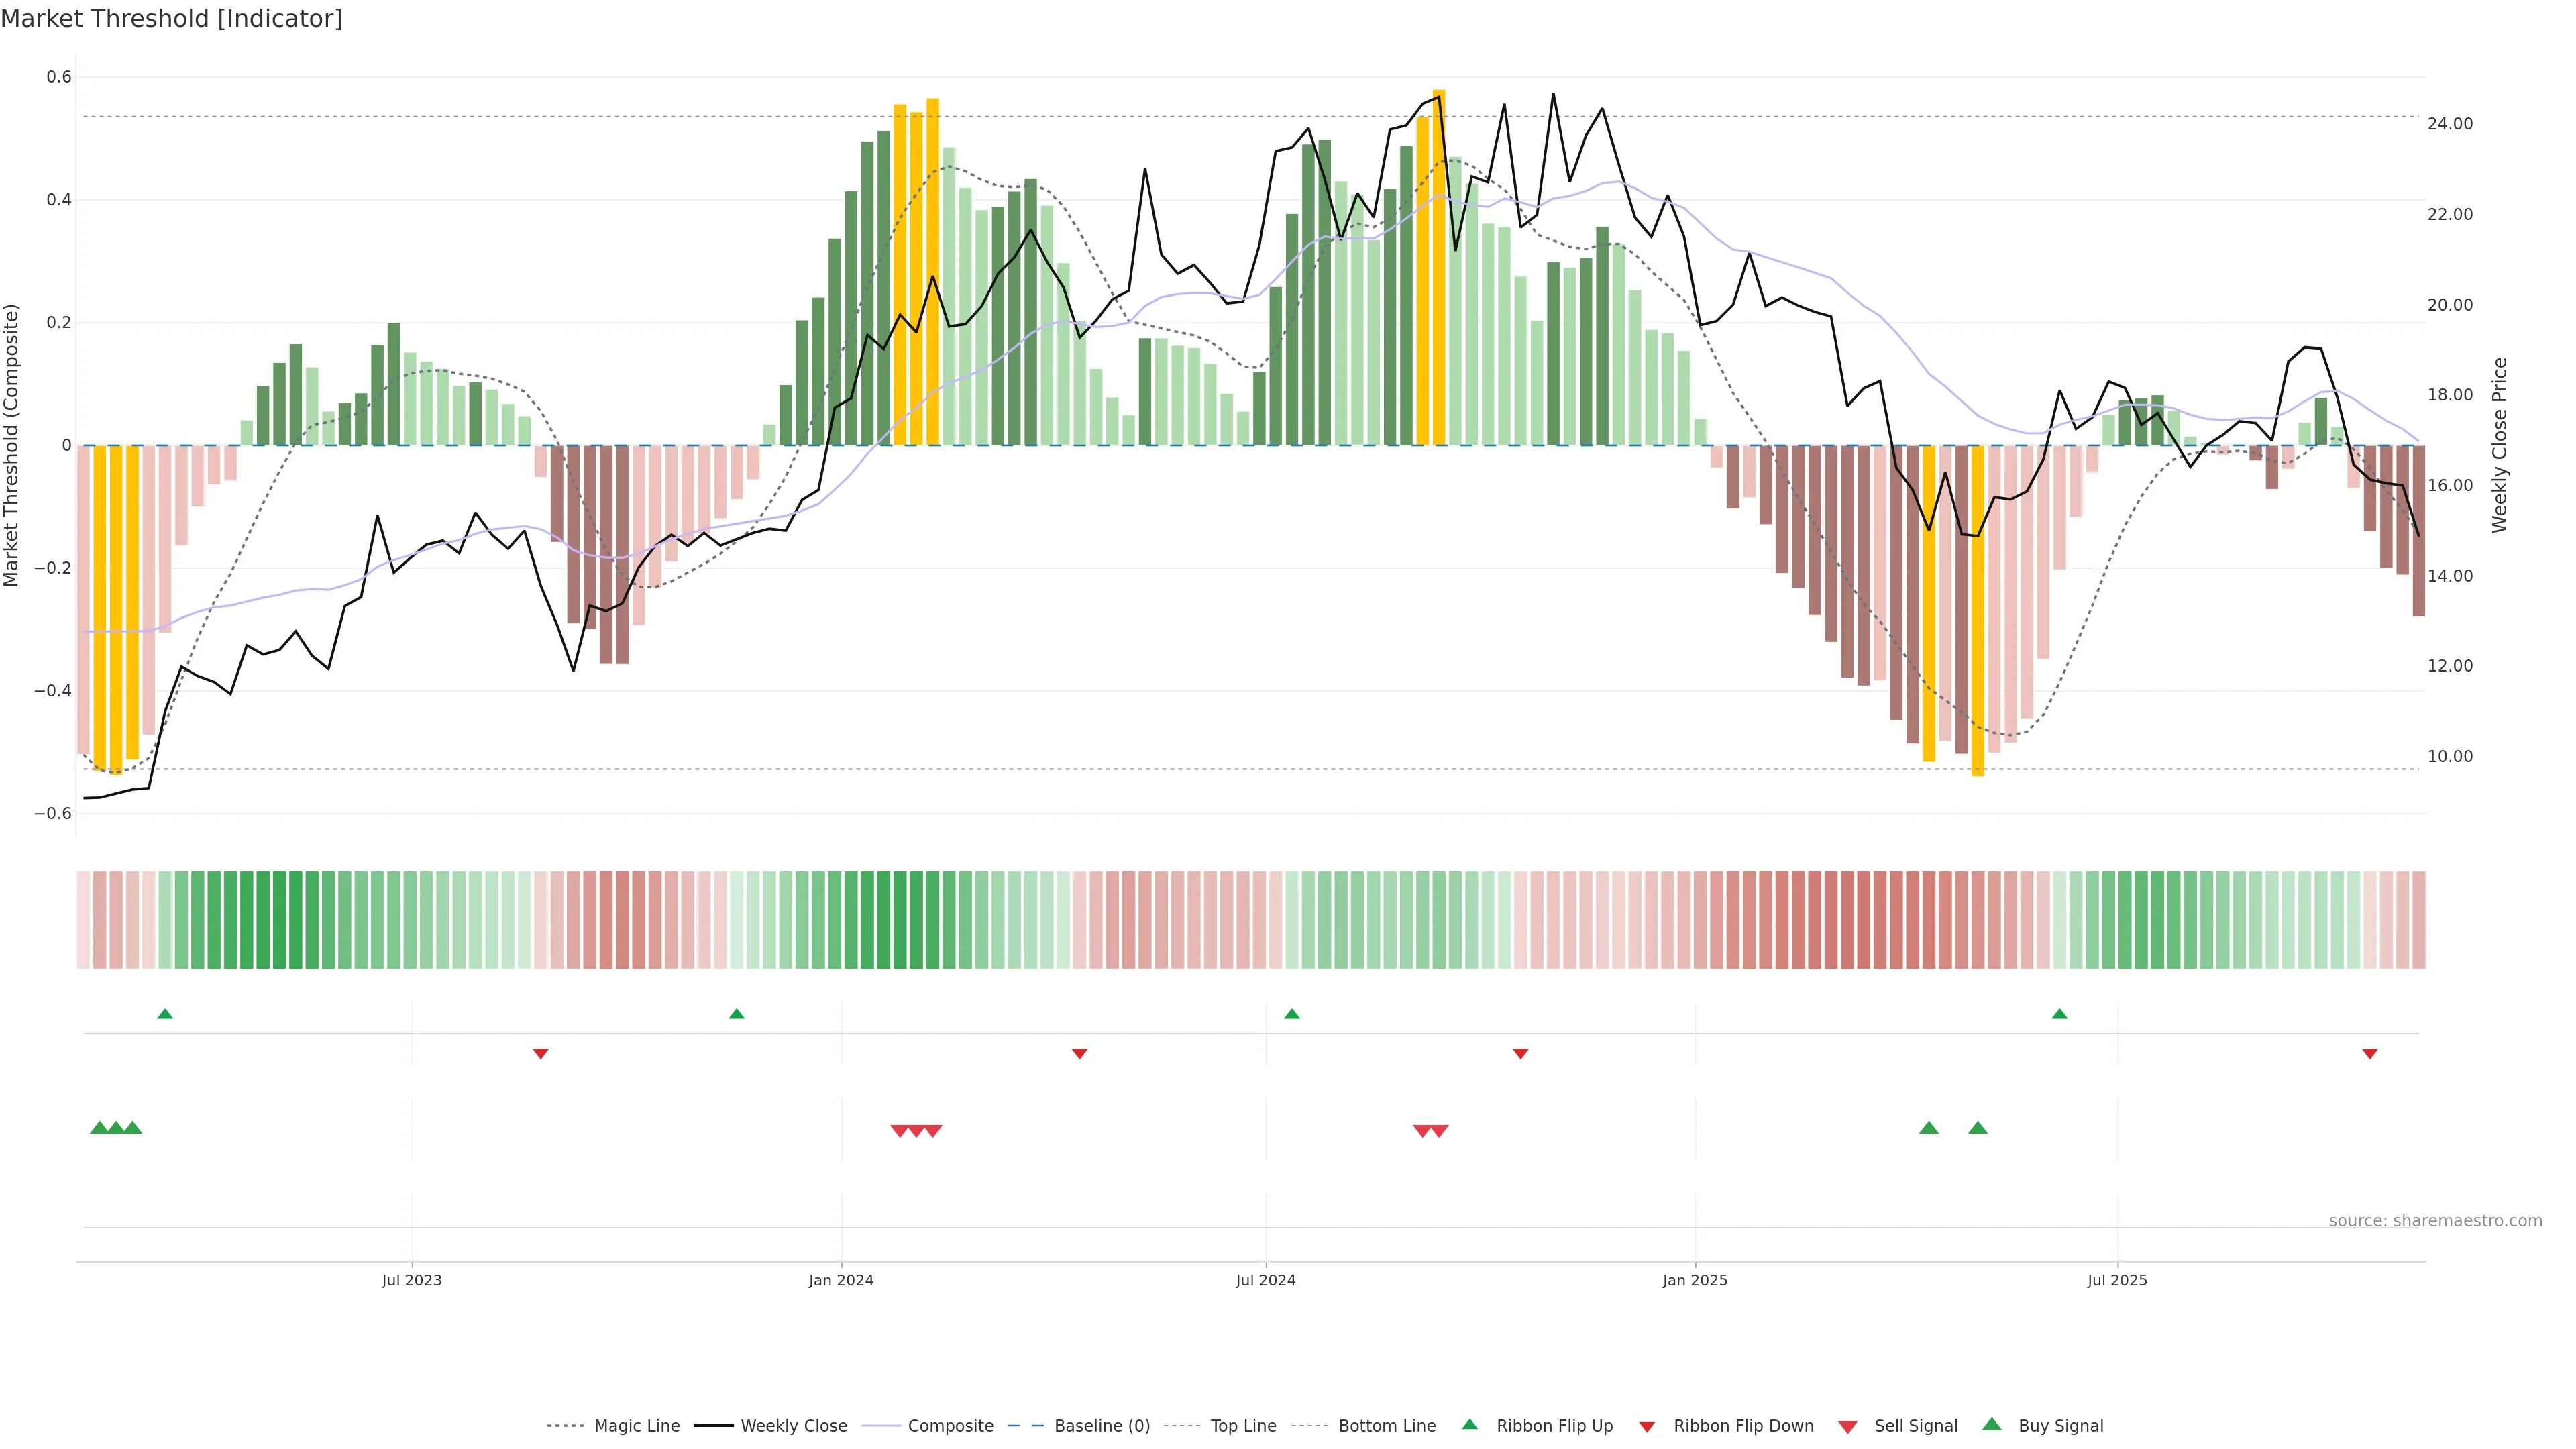The width and height of the screenshot is (2576, 1449).
Task: Click the Buy Signal legend icon
Action: coord(1992,1424)
